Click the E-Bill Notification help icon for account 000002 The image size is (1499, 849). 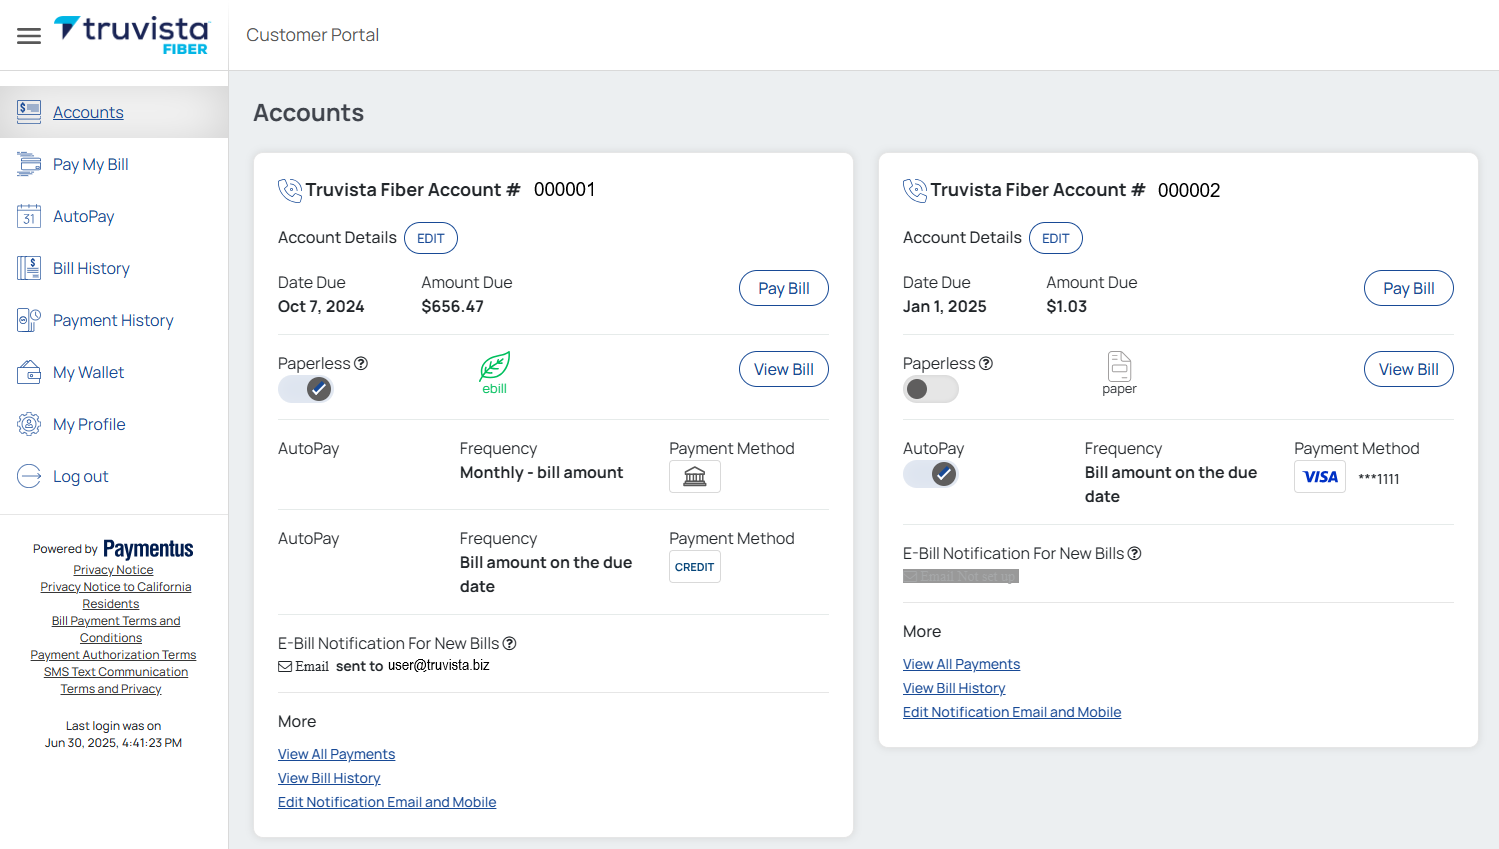(1134, 554)
